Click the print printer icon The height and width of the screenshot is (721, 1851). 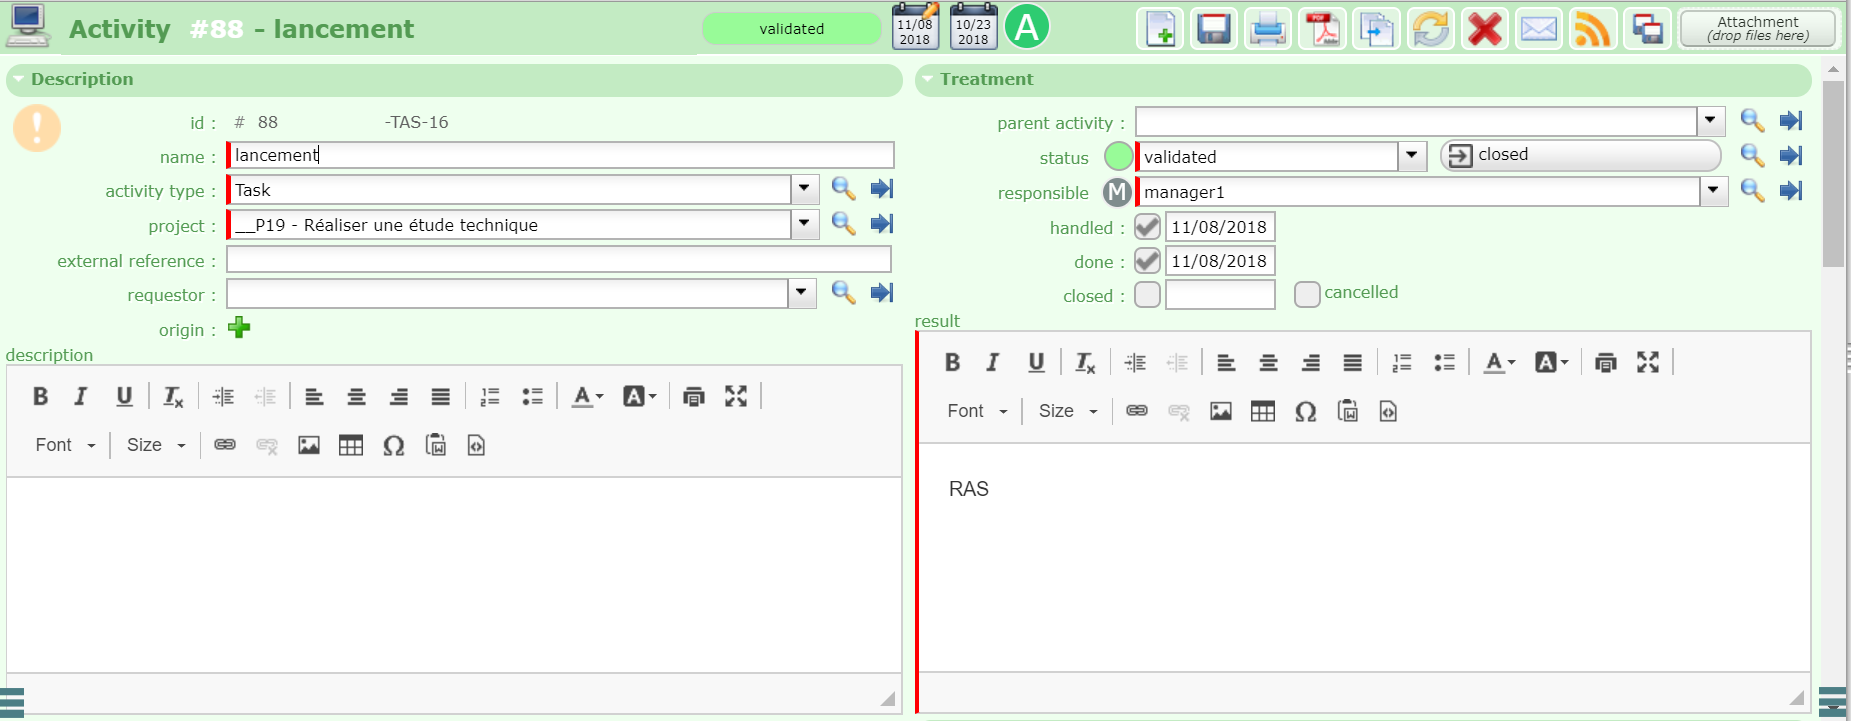pyautogui.click(x=1268, y=29)
